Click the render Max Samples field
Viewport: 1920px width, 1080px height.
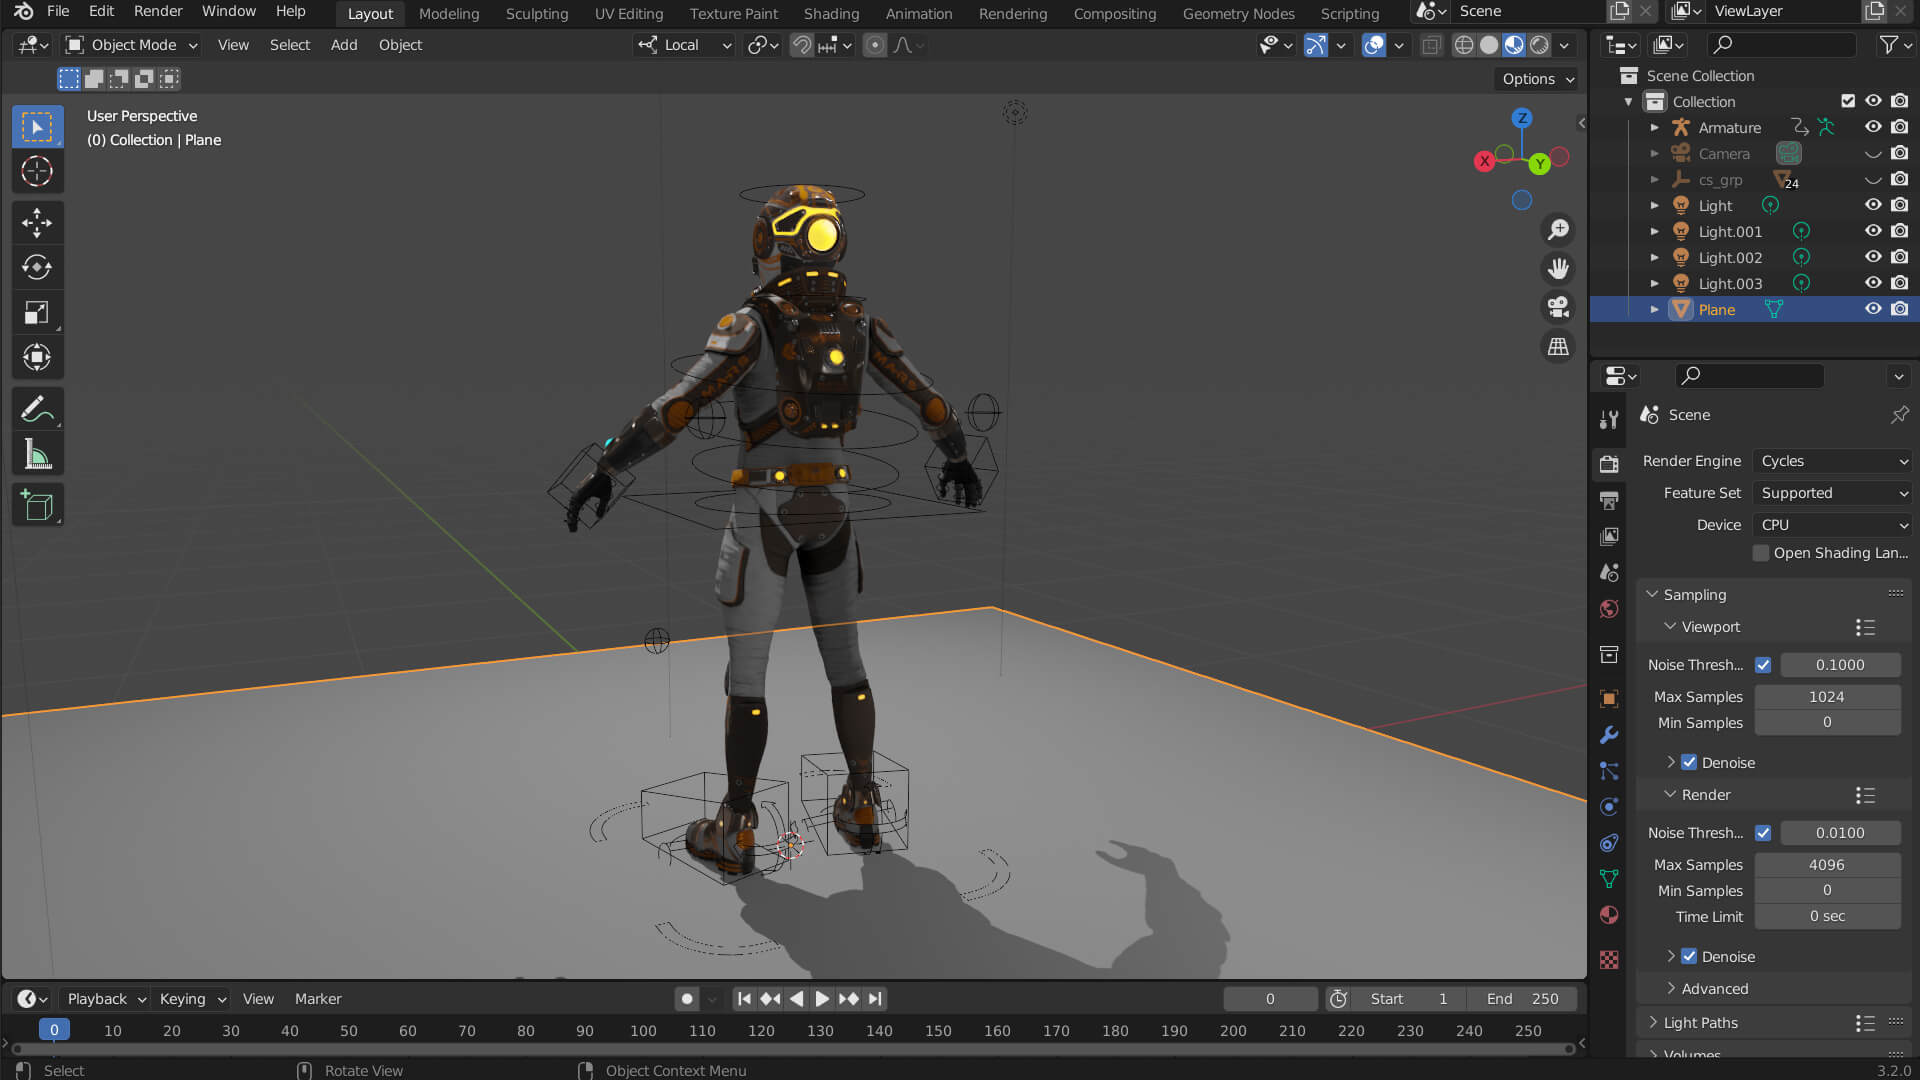[x=1826, y=864]
